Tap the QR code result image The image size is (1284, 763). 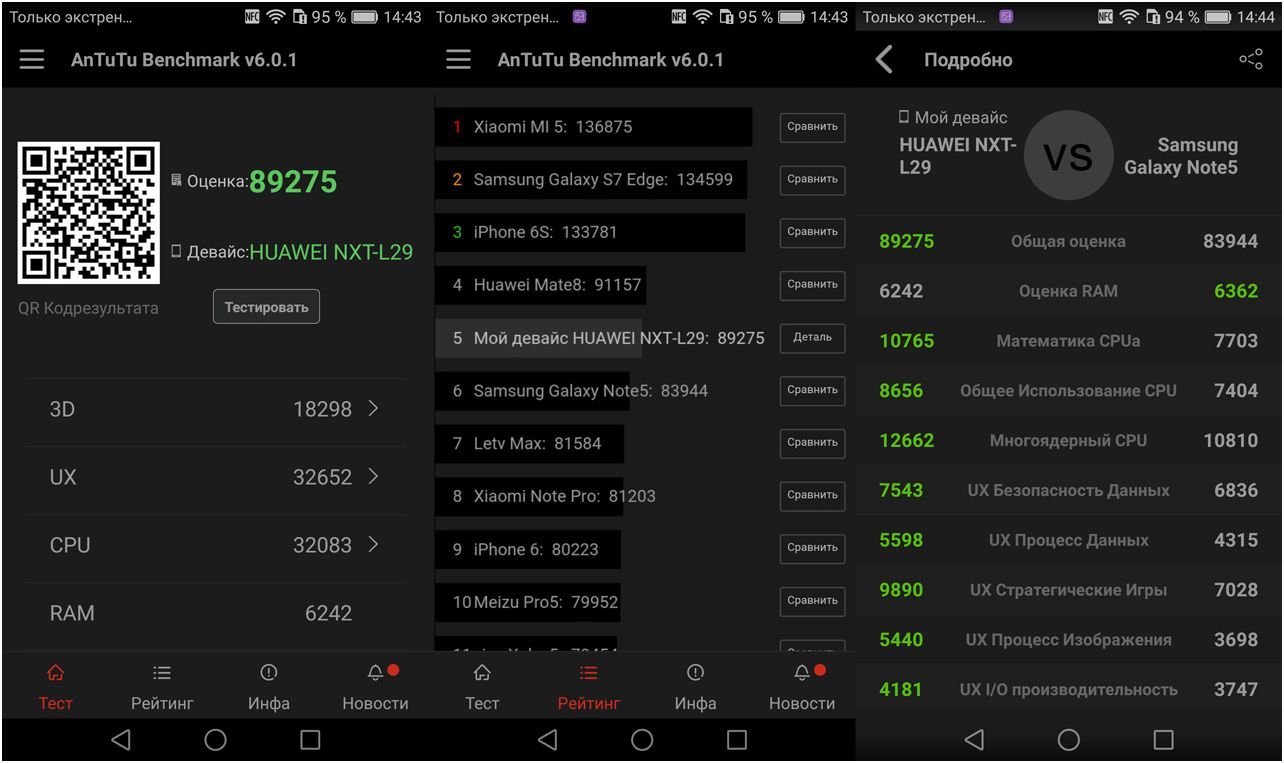click(x=88, y=212)
